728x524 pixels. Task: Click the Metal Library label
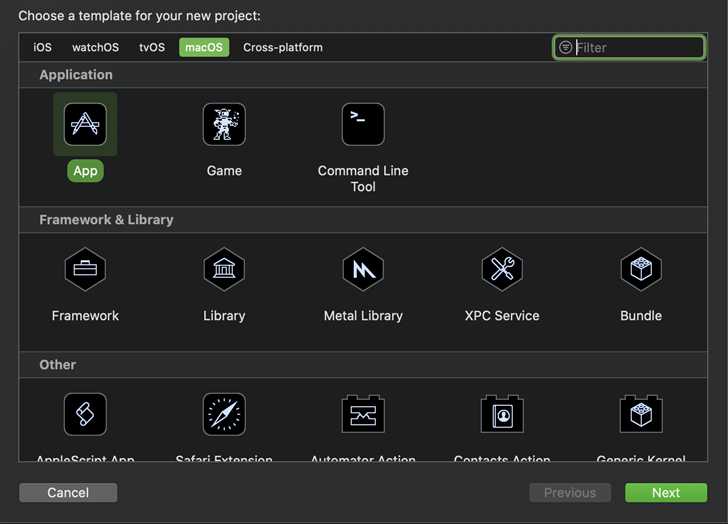pyautogui.click(x=363, y=316)
